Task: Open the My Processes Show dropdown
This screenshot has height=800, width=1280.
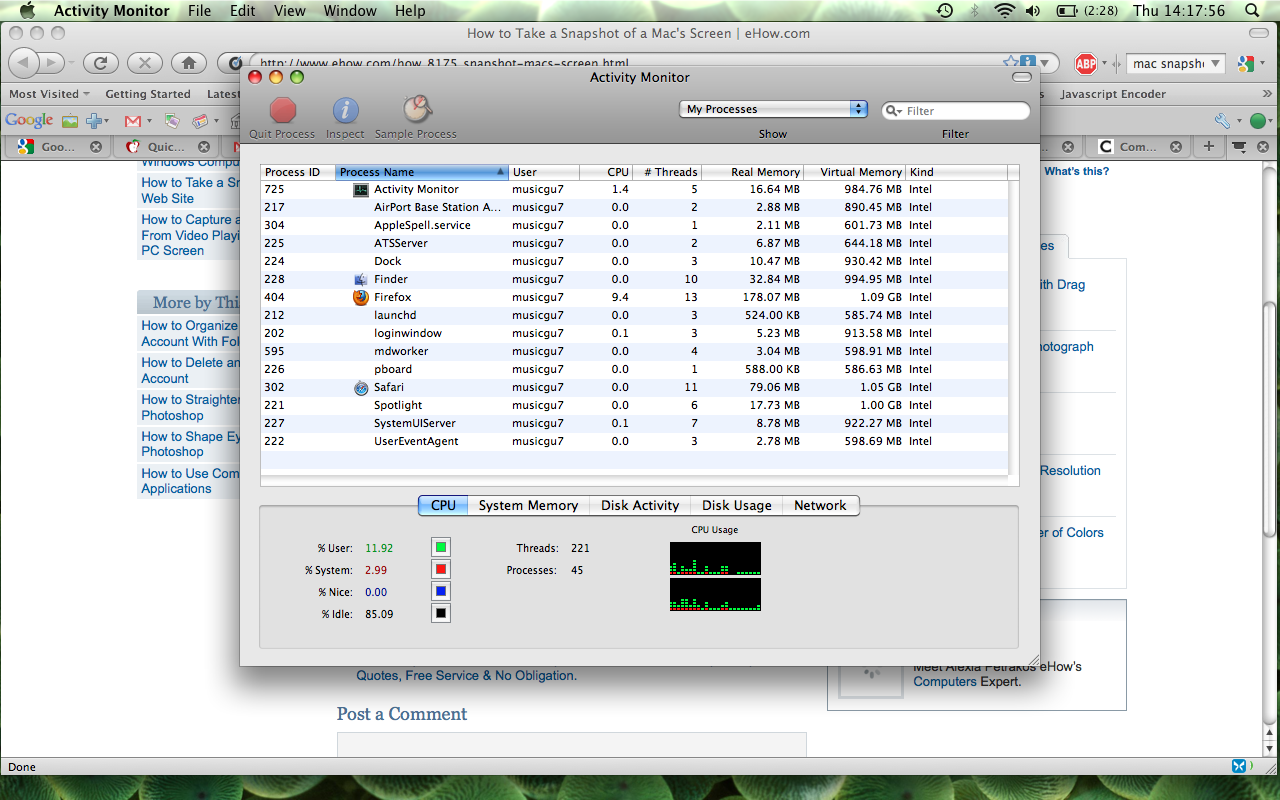Action: point(773,109)
